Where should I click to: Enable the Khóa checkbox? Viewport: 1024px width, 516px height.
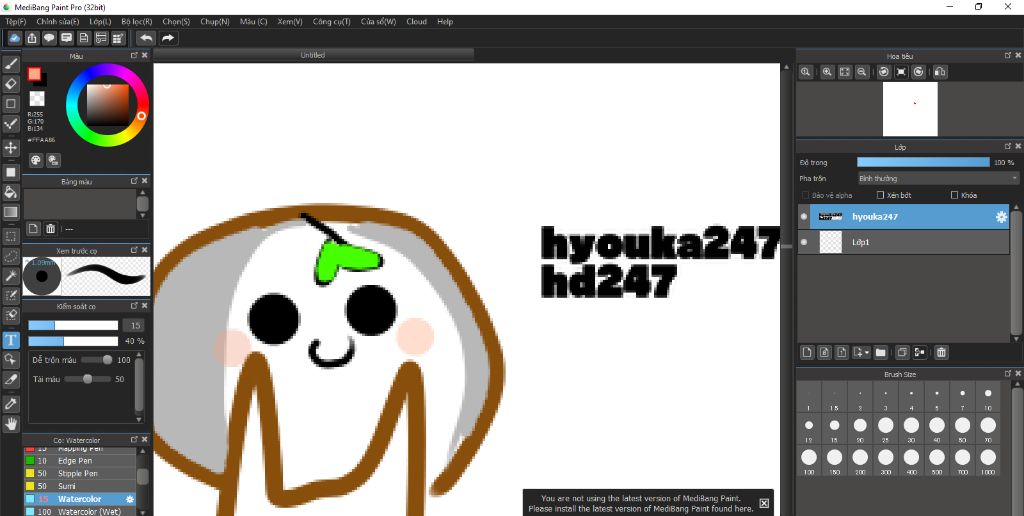[x=954, y=195]
